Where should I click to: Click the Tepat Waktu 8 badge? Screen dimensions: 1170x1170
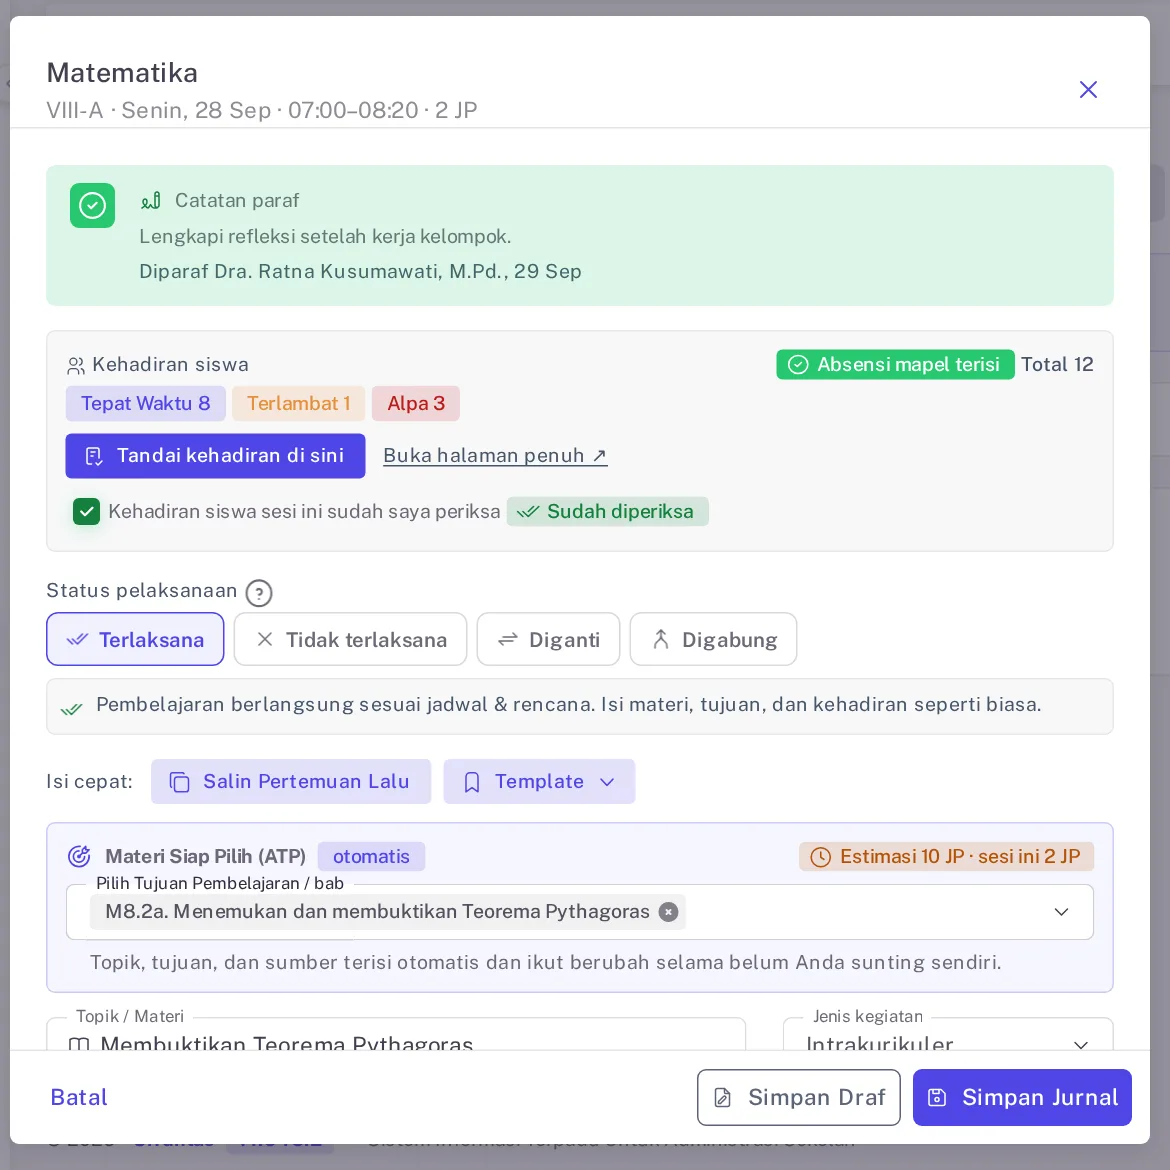[146, 404]
